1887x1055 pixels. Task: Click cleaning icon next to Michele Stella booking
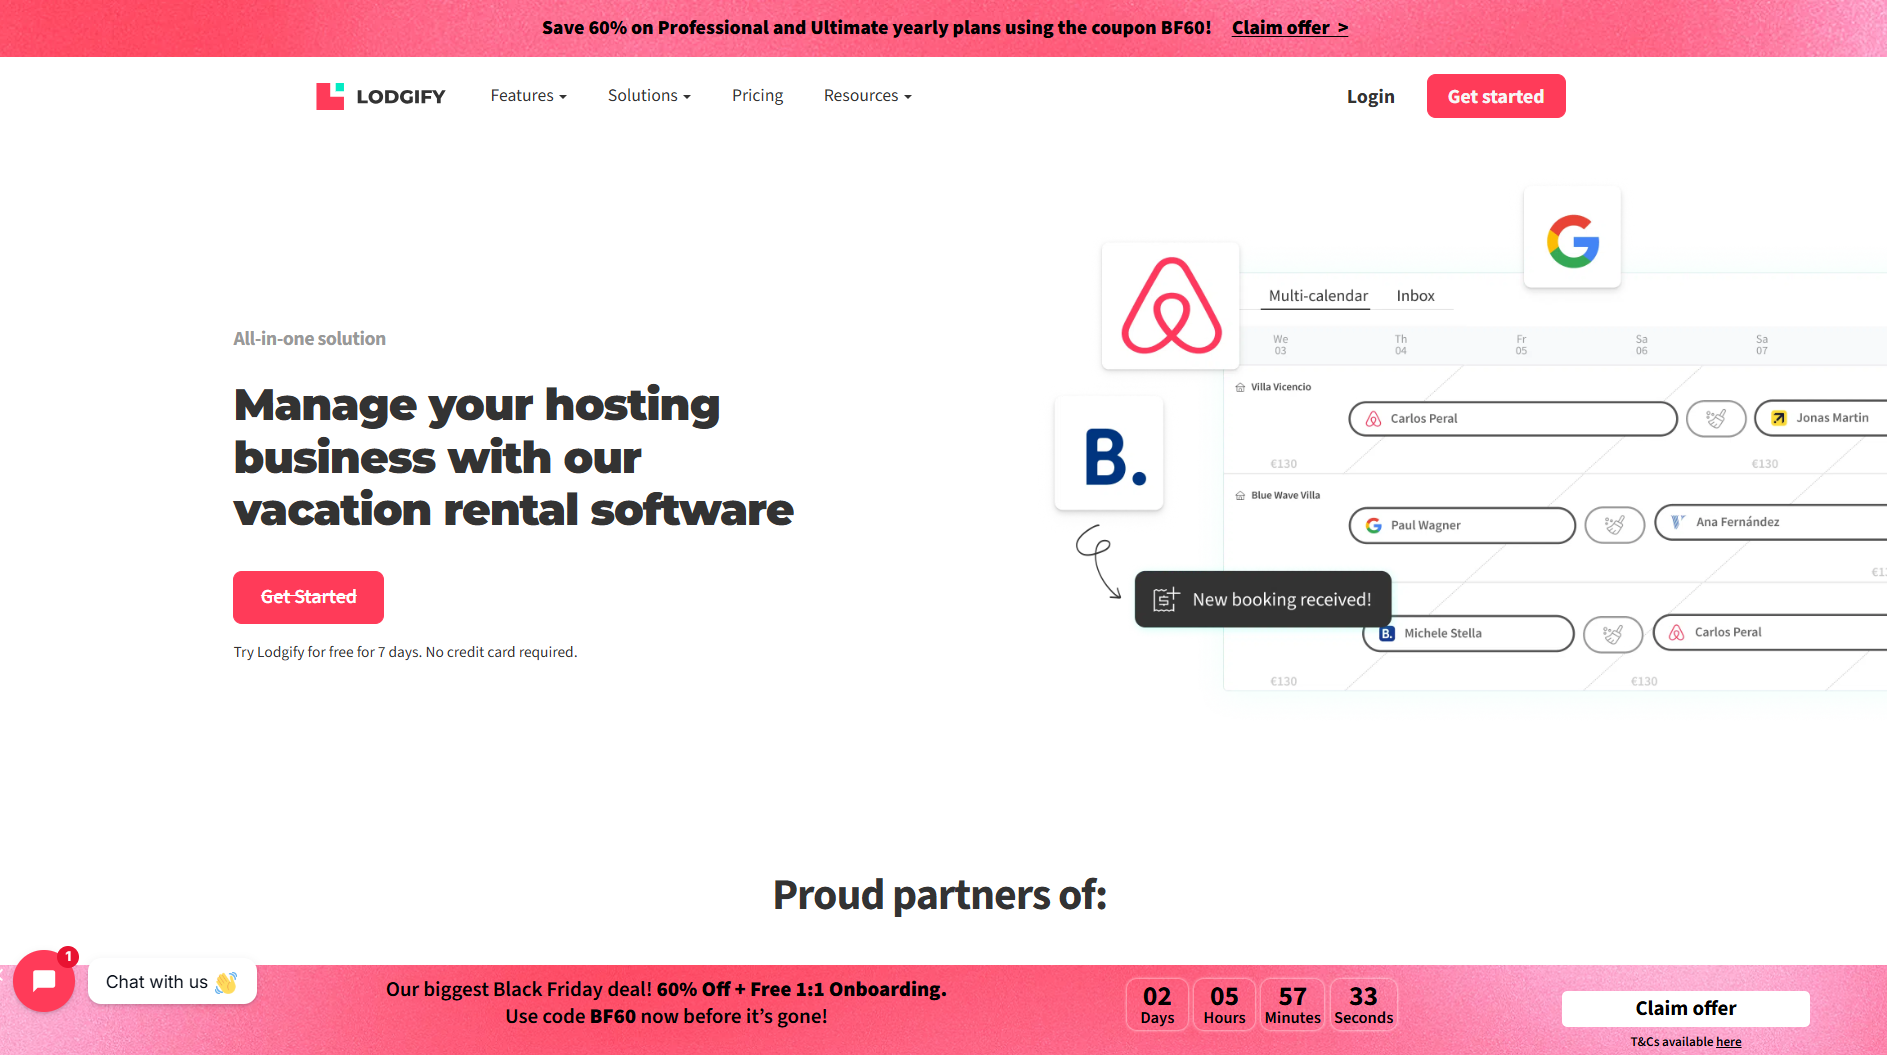pos(1612,634)
